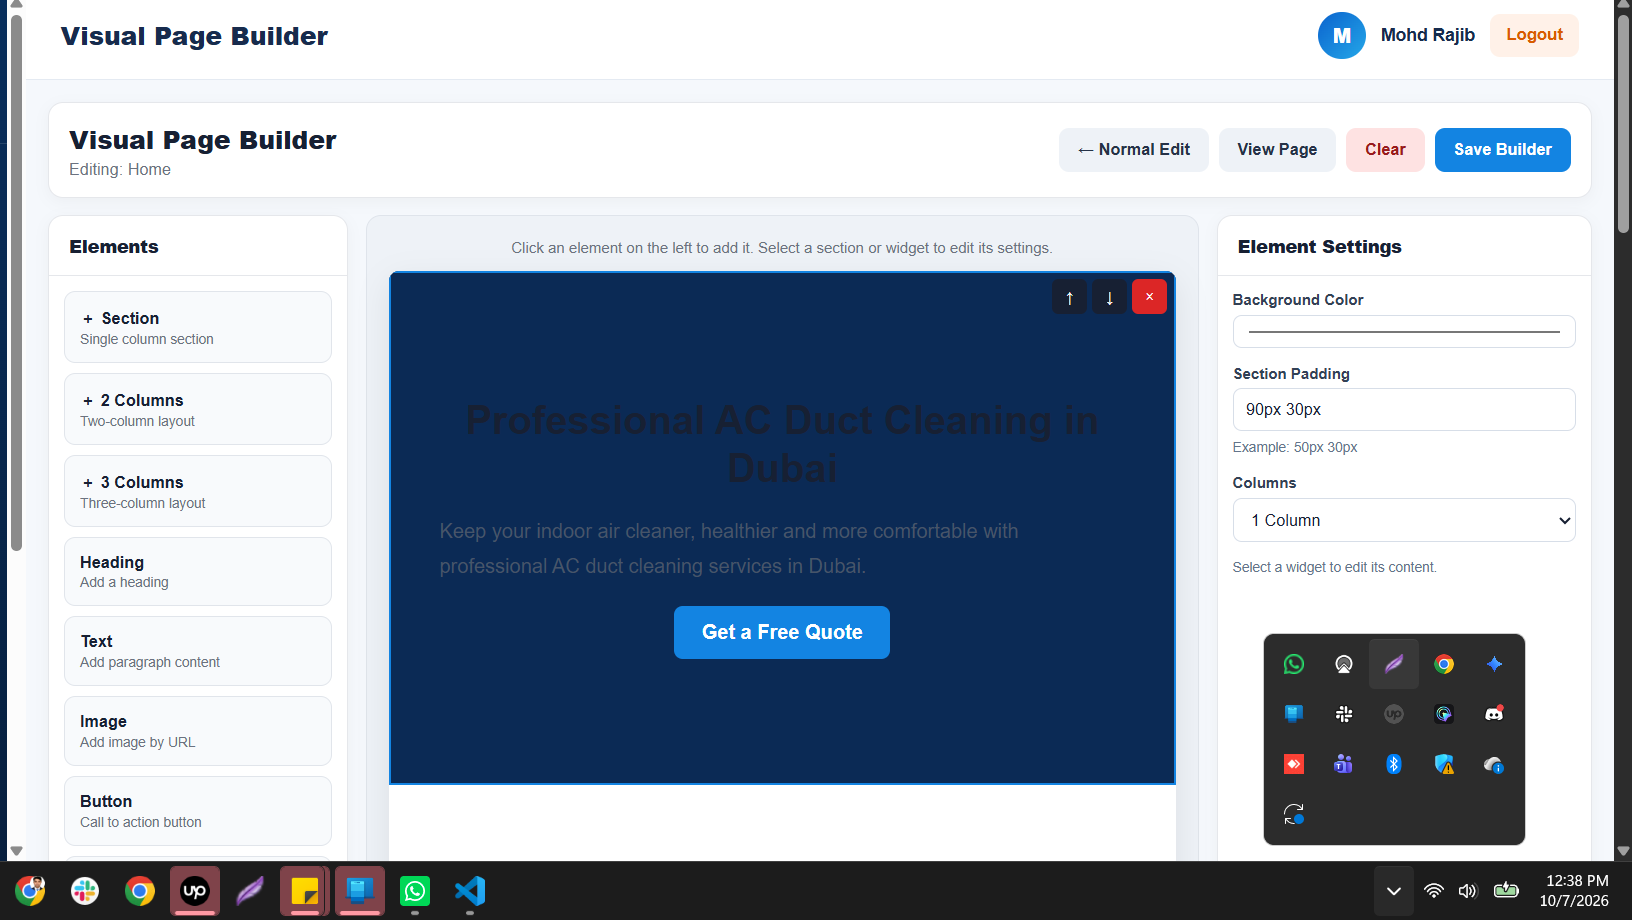Click the speaker volume icon in the taskbar
1632x920 pixels.
pyautogui.click(x=1467, y=891)
